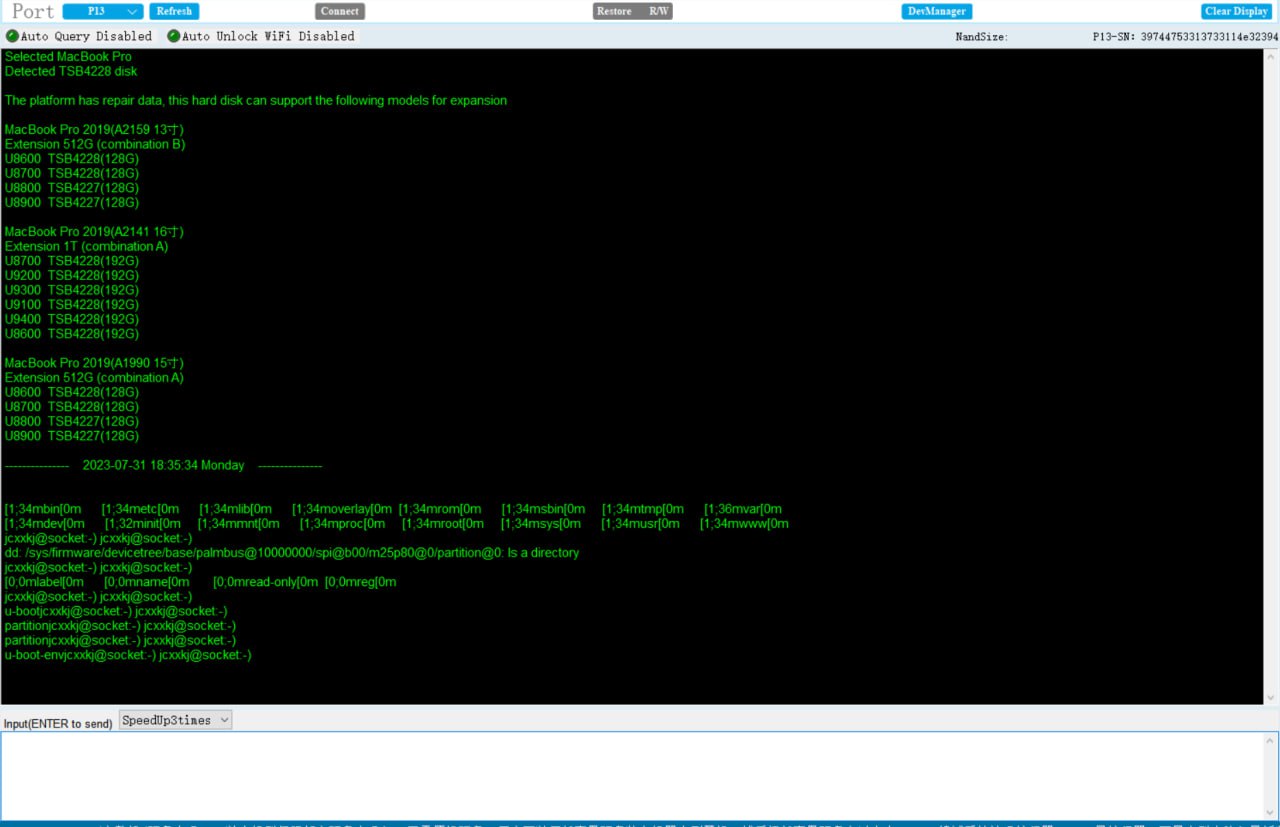Click 'U9100 TSB4228(192G)' line

tap(72, 304)
